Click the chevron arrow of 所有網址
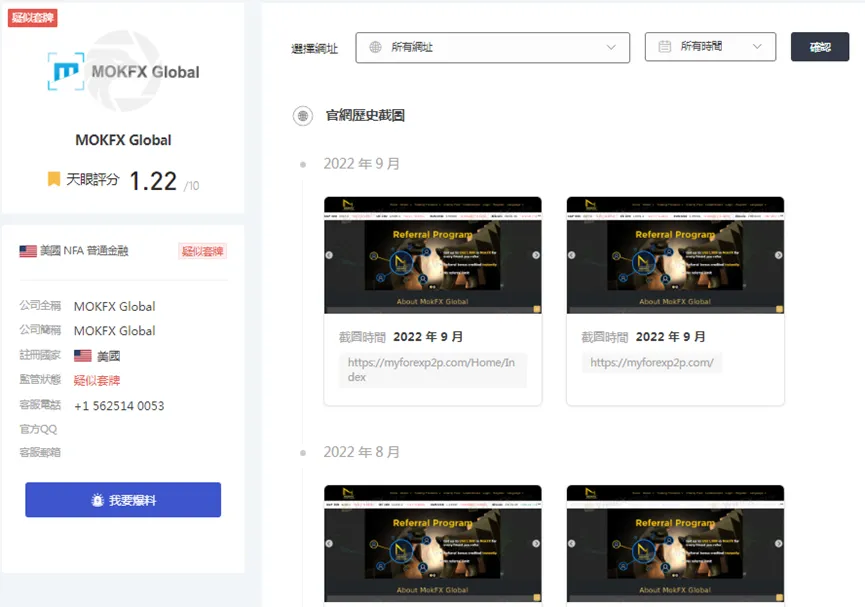 click(x=611, y=47)
